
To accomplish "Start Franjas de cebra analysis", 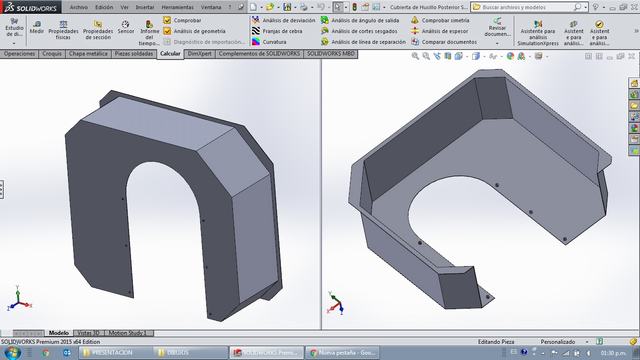I will [x=277, y=31].
